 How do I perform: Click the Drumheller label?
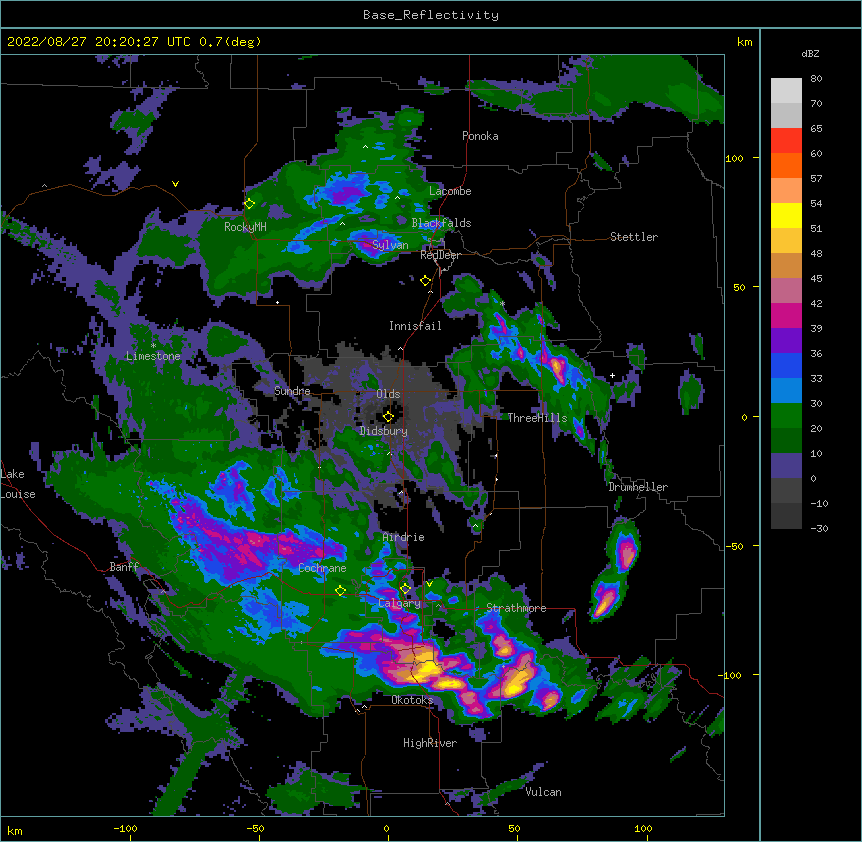(638, 487)
